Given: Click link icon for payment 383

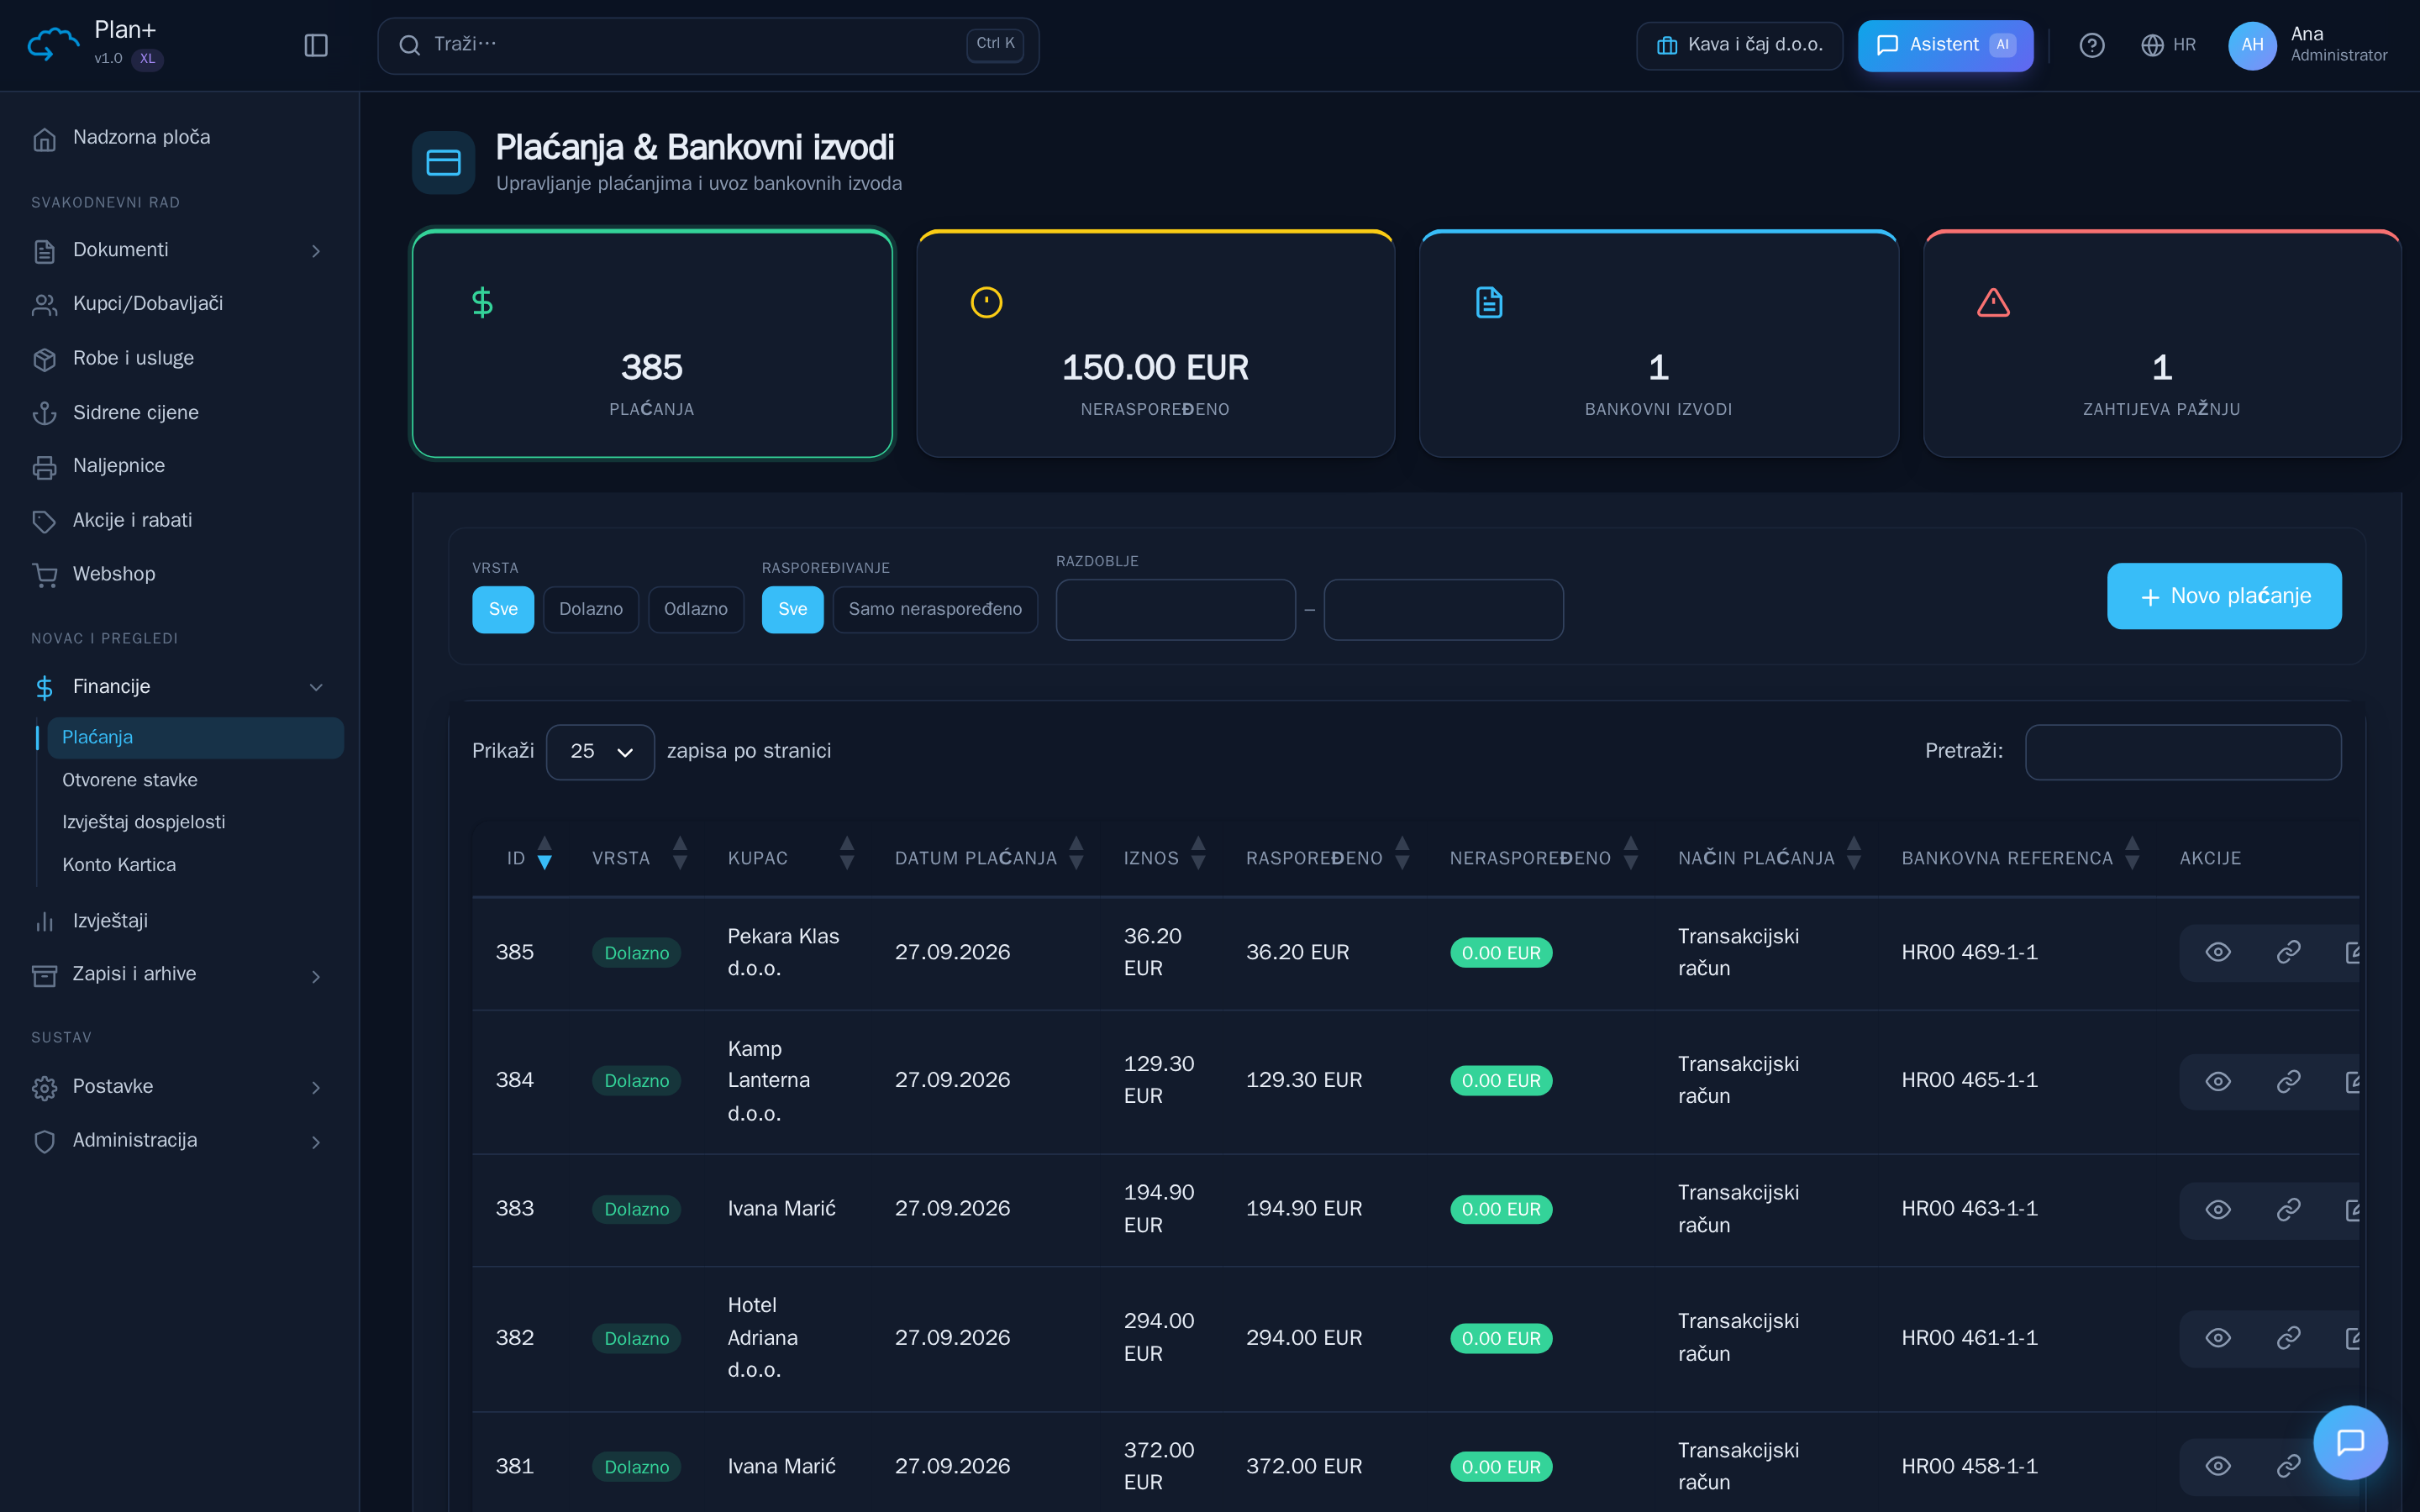Looking at the screenshot, I should click(2288, 1210).
